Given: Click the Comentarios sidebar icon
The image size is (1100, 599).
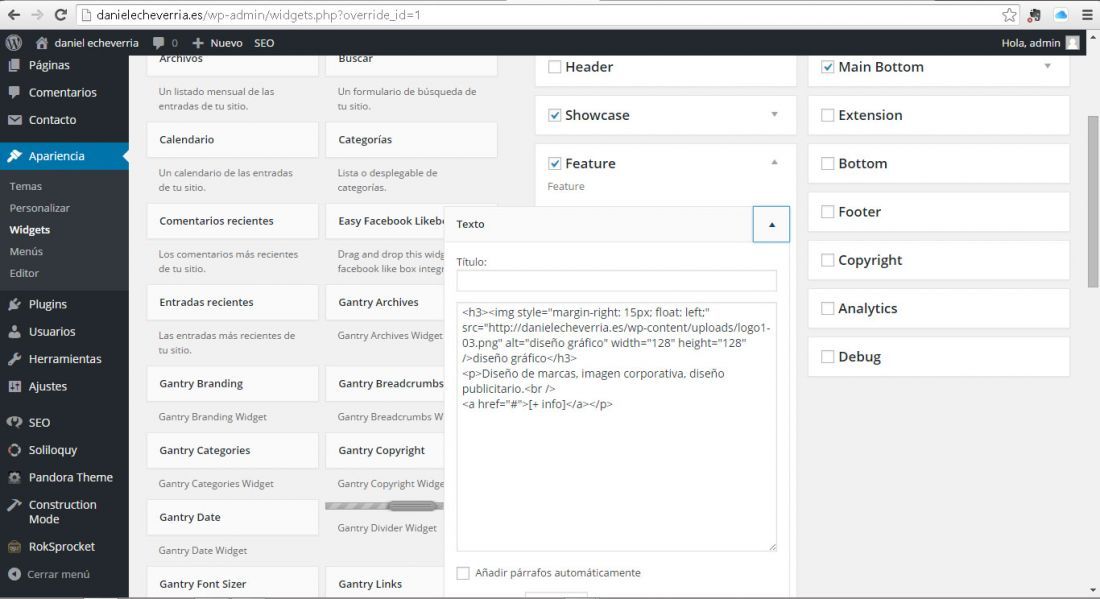Looking at the screenshot, I should coord(14,92).
